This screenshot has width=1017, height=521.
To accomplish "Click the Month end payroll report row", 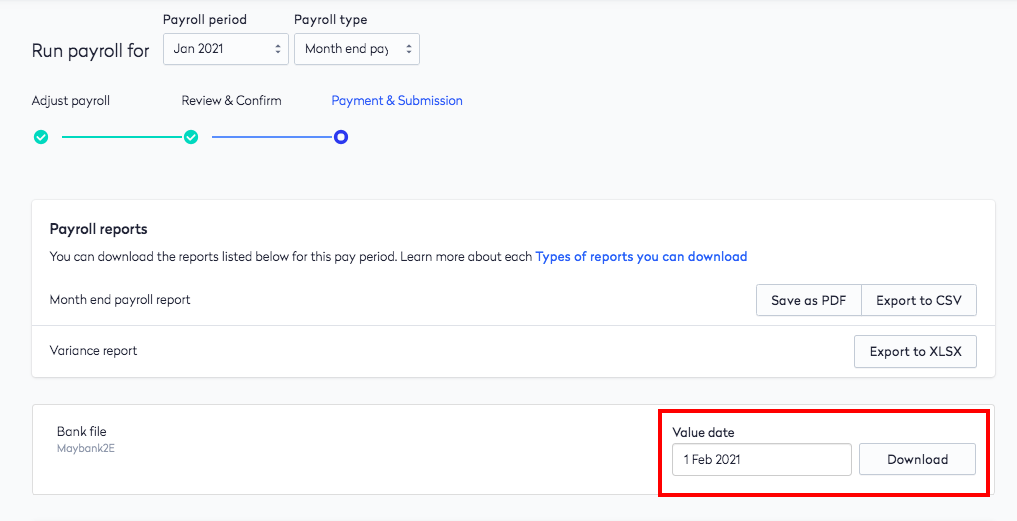I will click(513, 300).
